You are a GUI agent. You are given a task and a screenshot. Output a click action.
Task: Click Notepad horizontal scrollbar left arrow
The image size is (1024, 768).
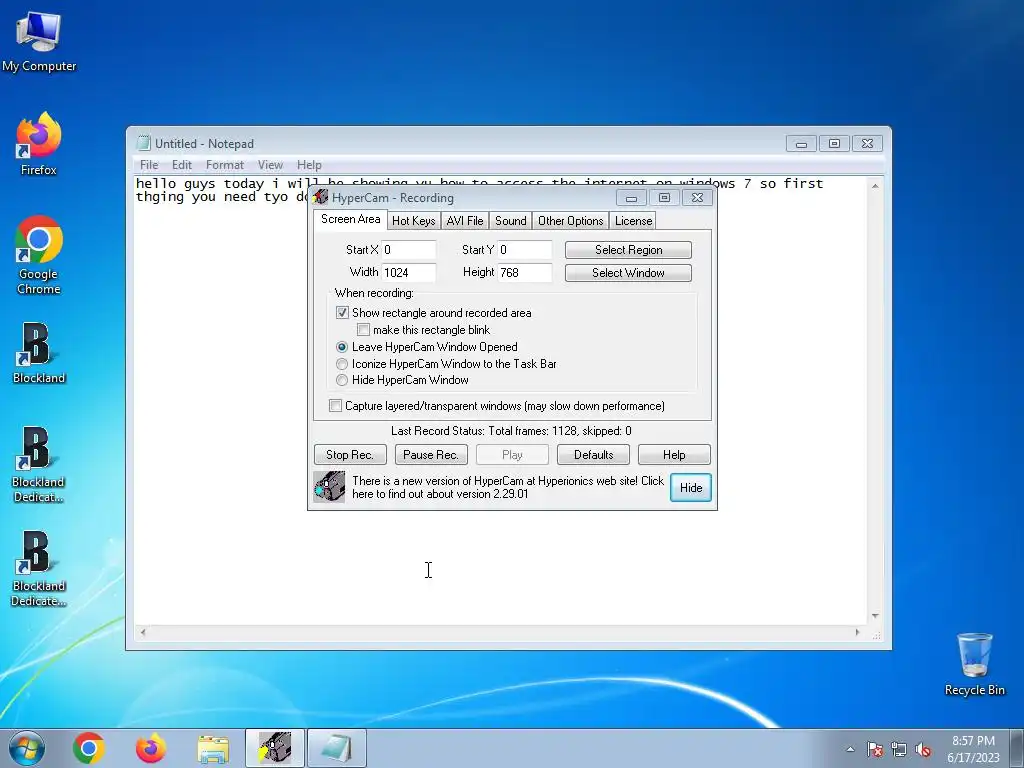click(x=143, y=632)
